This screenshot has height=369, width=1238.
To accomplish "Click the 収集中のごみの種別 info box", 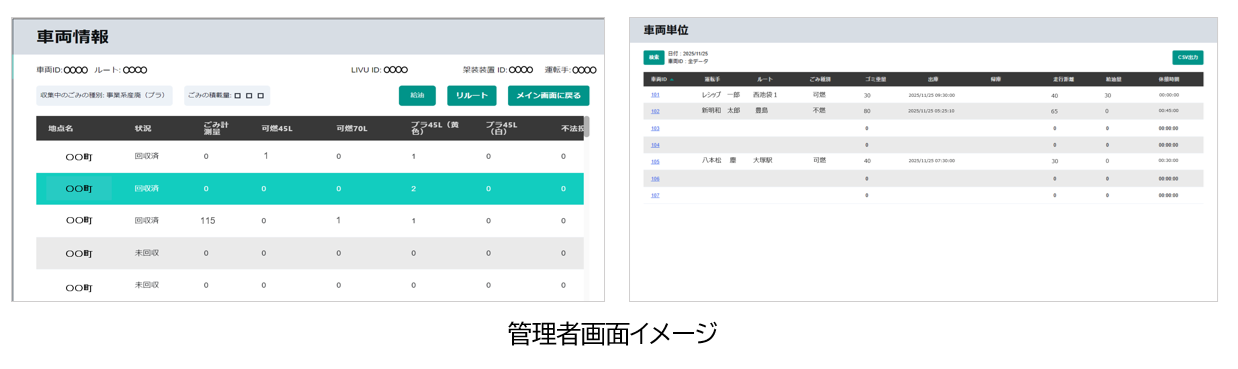I will tap(104, 95).
